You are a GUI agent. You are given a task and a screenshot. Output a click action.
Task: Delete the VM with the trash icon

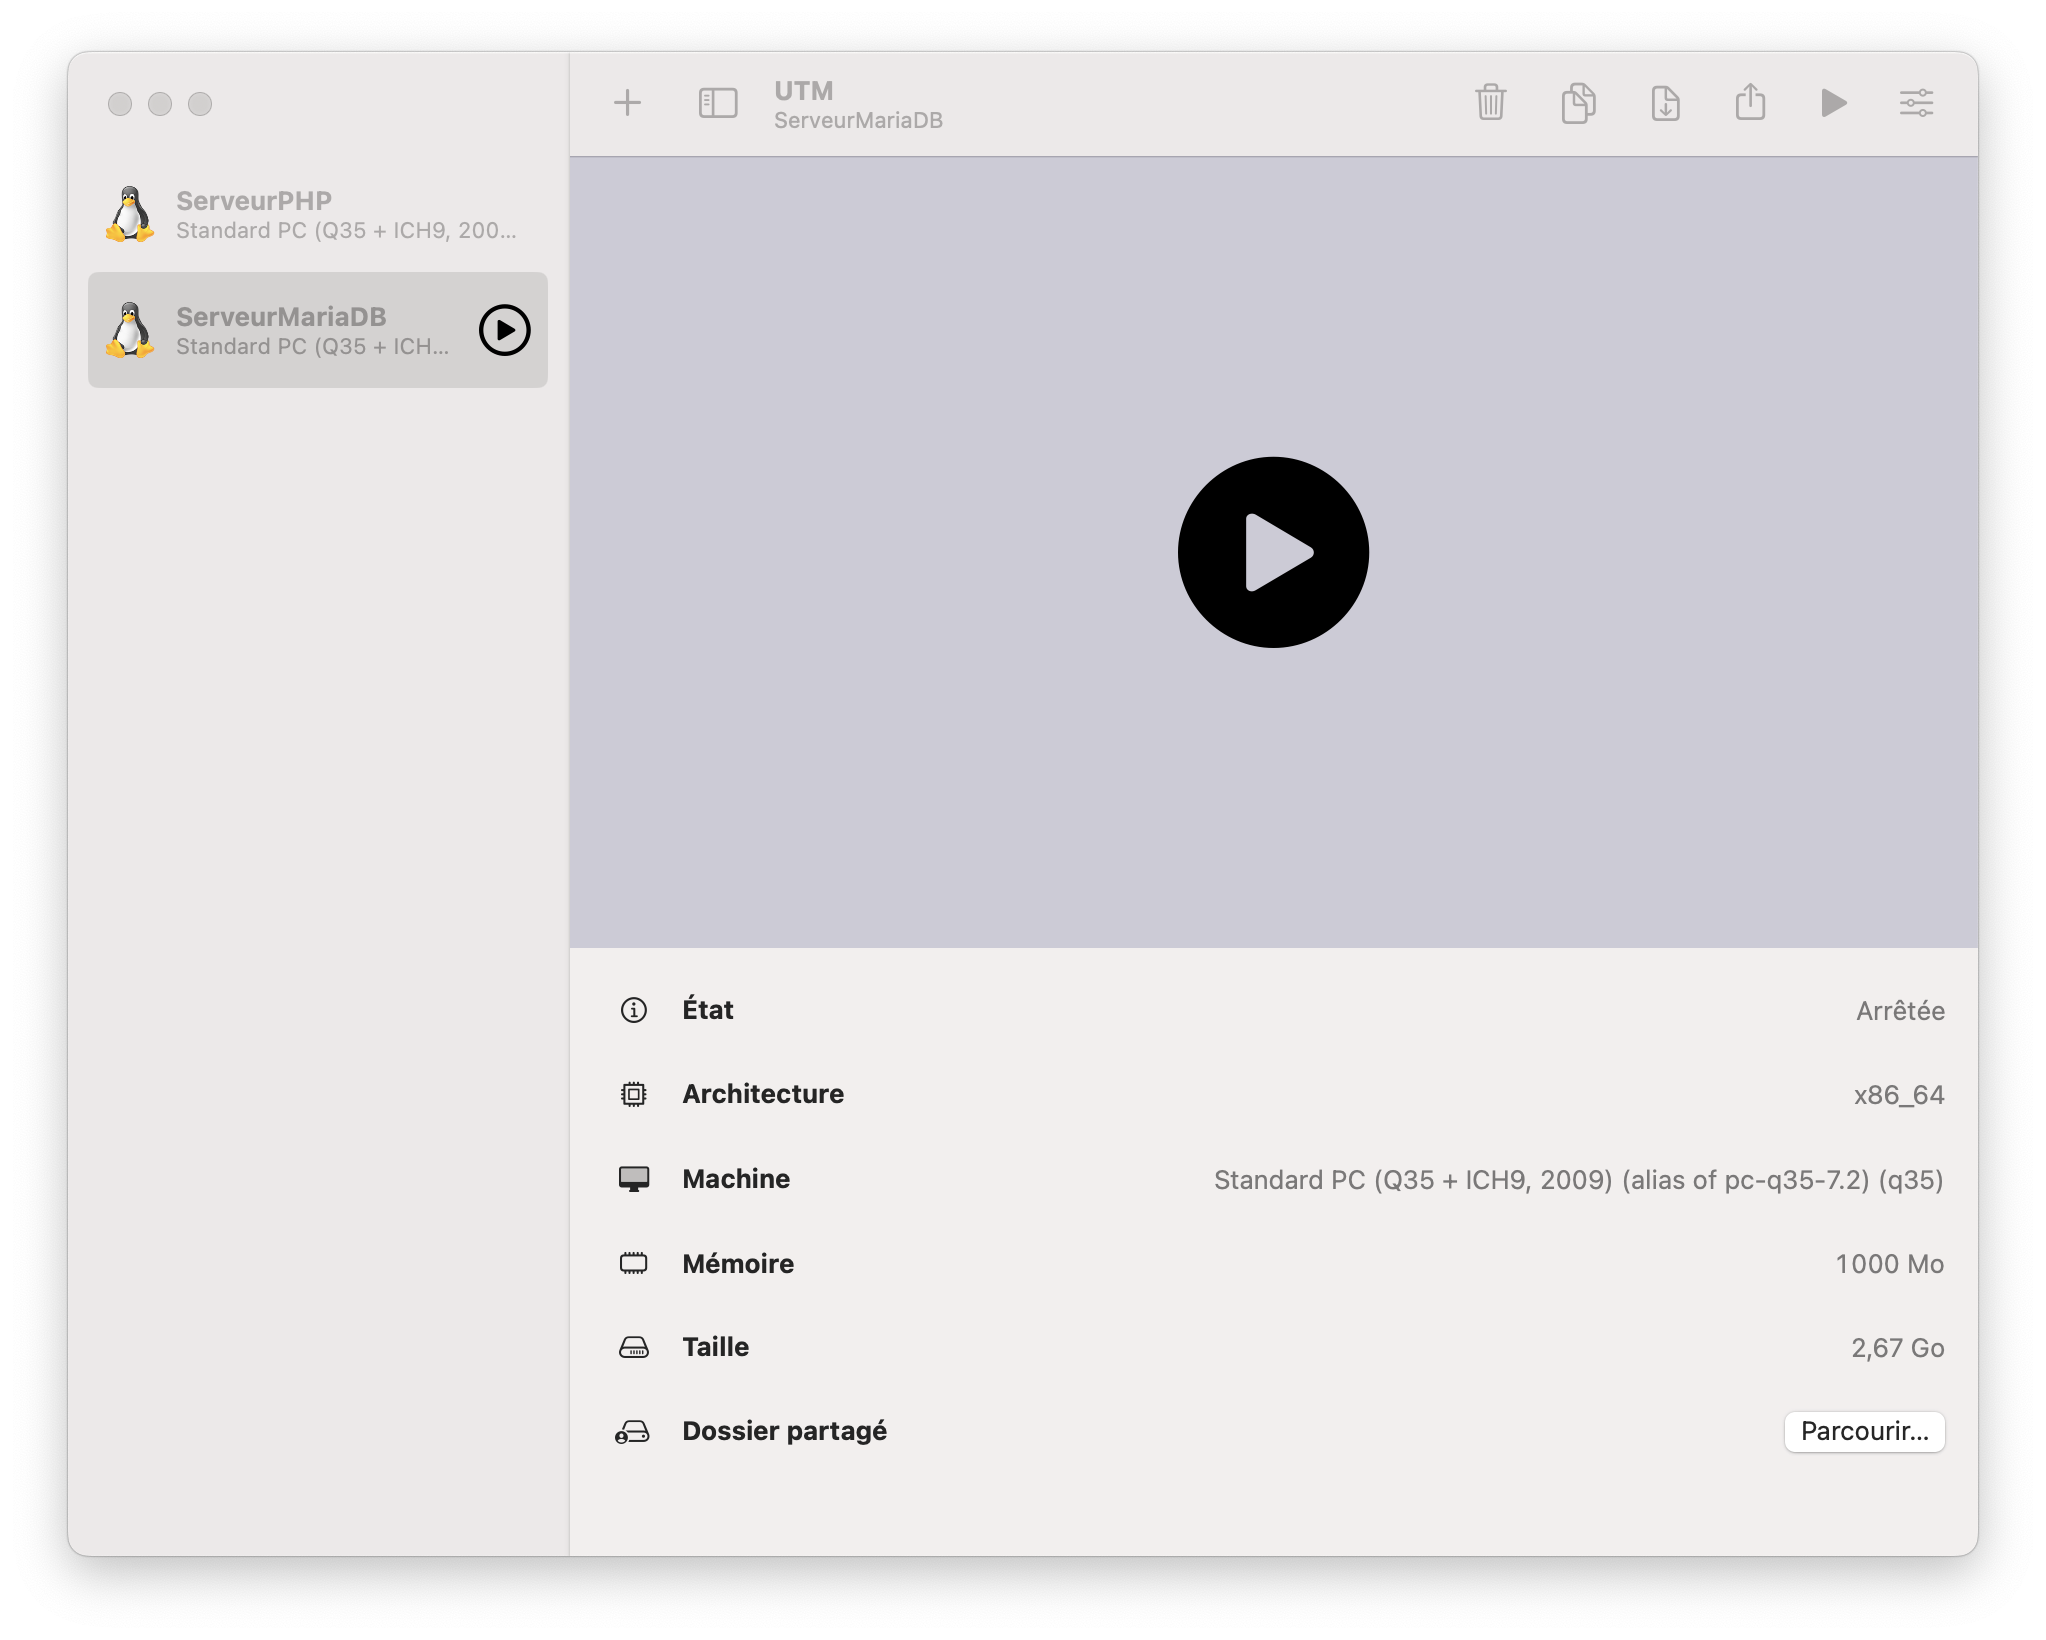click(x=1490, y=103)
